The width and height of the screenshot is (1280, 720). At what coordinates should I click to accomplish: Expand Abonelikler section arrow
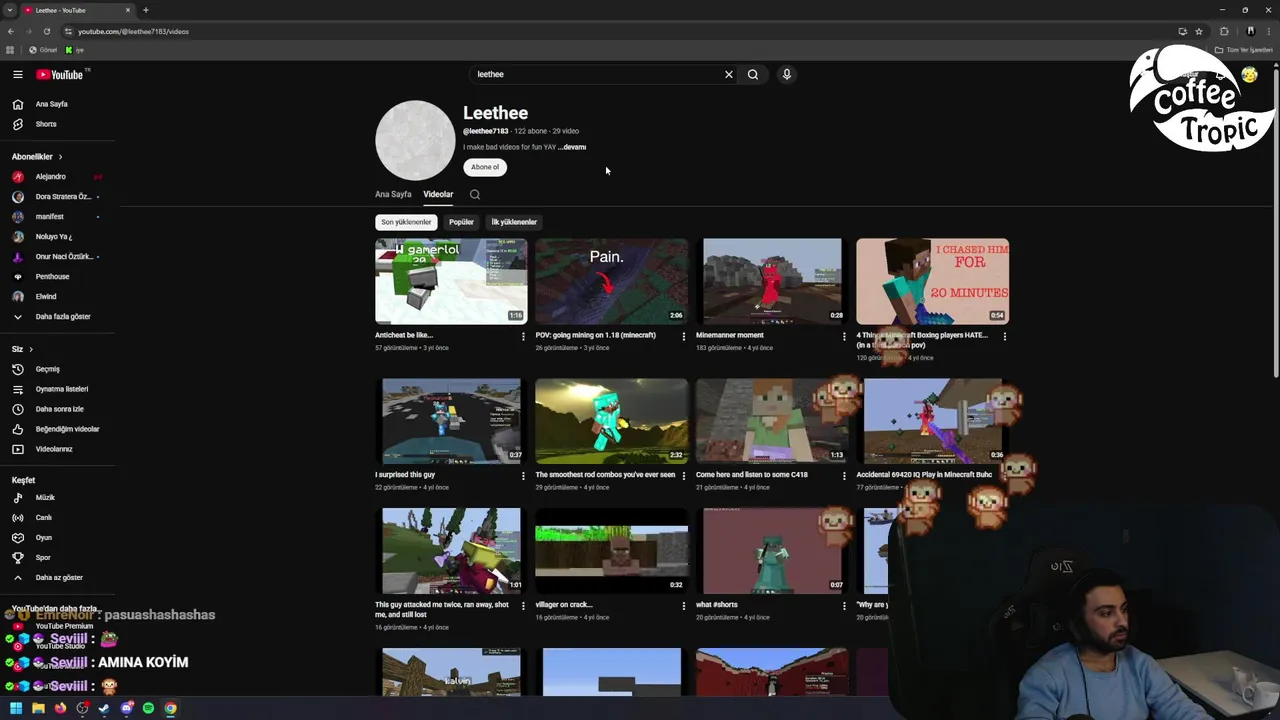click(x=60, y=156)
